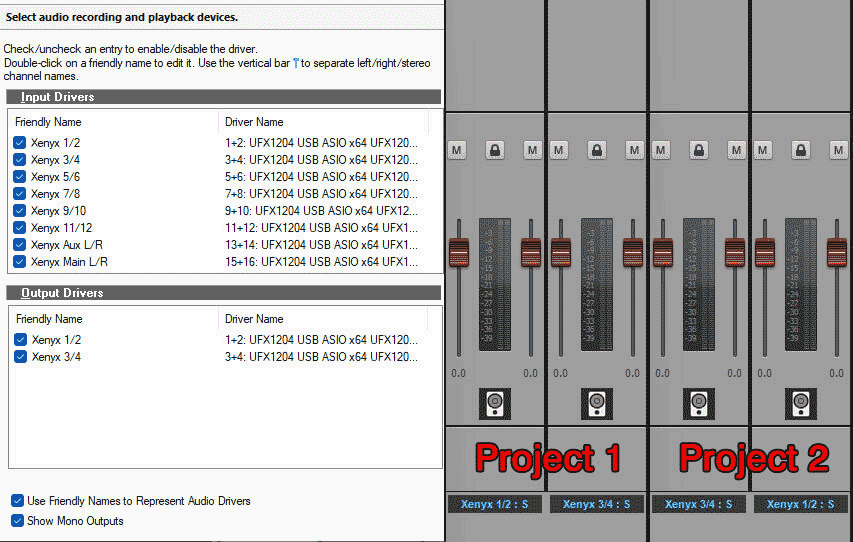The height and width of the screenshot is (542, 853).
Task: Click the lock icon on Project 1's Xenyx 1/2 strip
Action: pyautogui.click(x=495, y=150)
